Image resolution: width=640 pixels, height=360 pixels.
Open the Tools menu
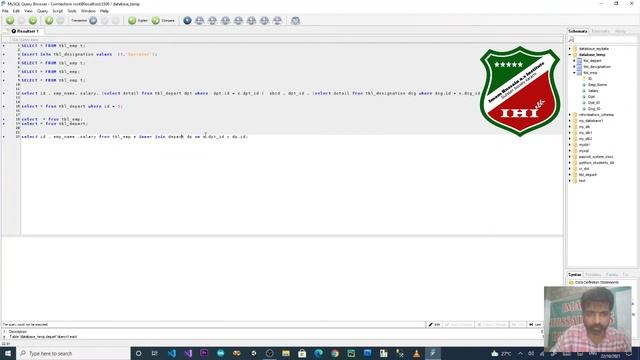click(72, 11)
